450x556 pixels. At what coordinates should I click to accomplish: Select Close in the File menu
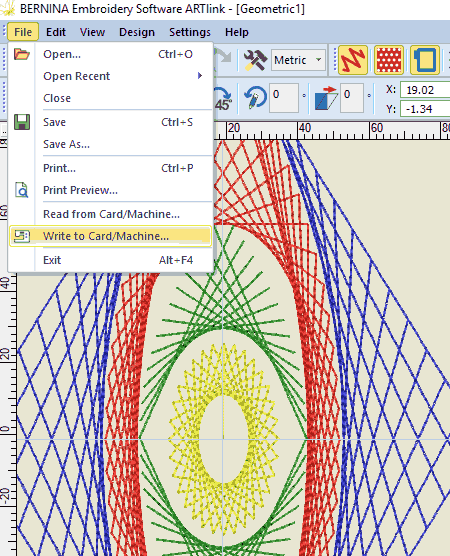[111, 98]
